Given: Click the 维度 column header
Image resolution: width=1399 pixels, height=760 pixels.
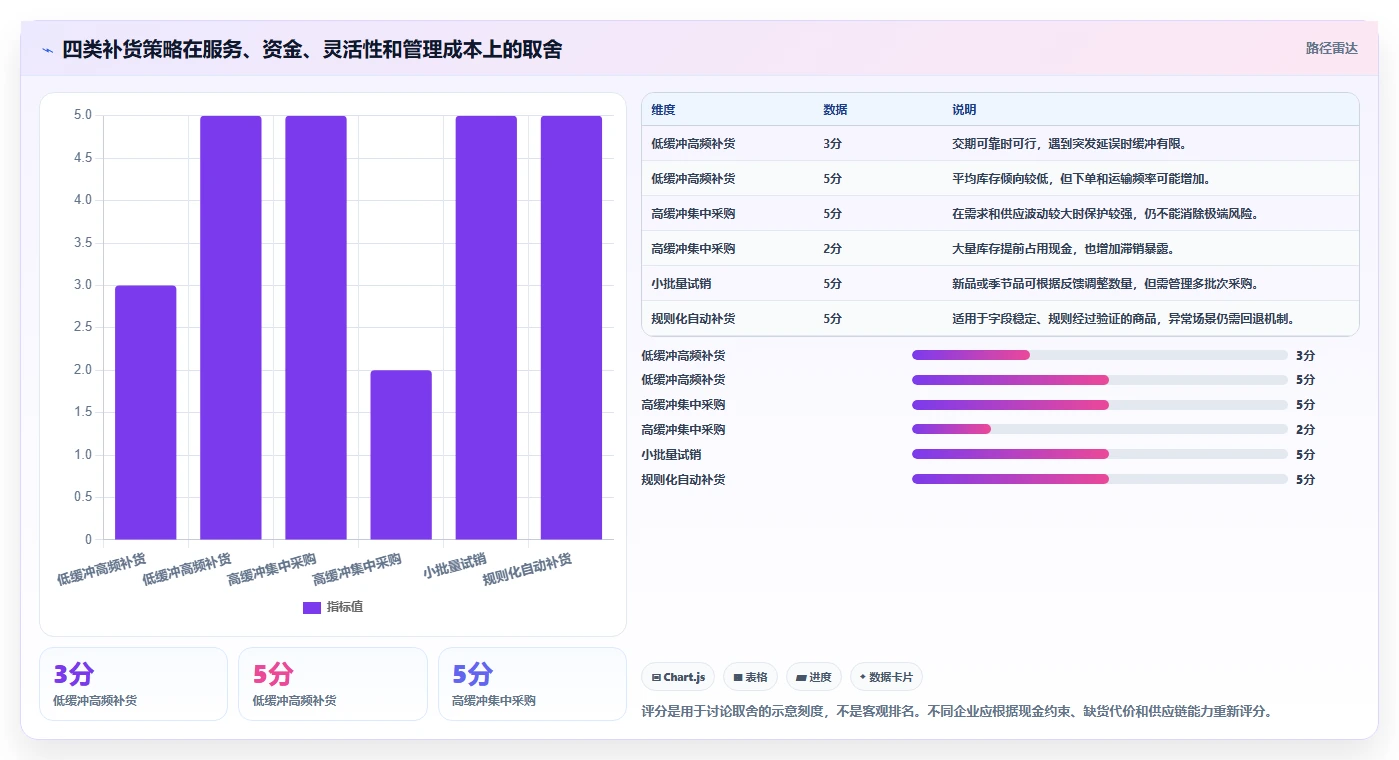Looking at the screenshot, I should point(663,110).
